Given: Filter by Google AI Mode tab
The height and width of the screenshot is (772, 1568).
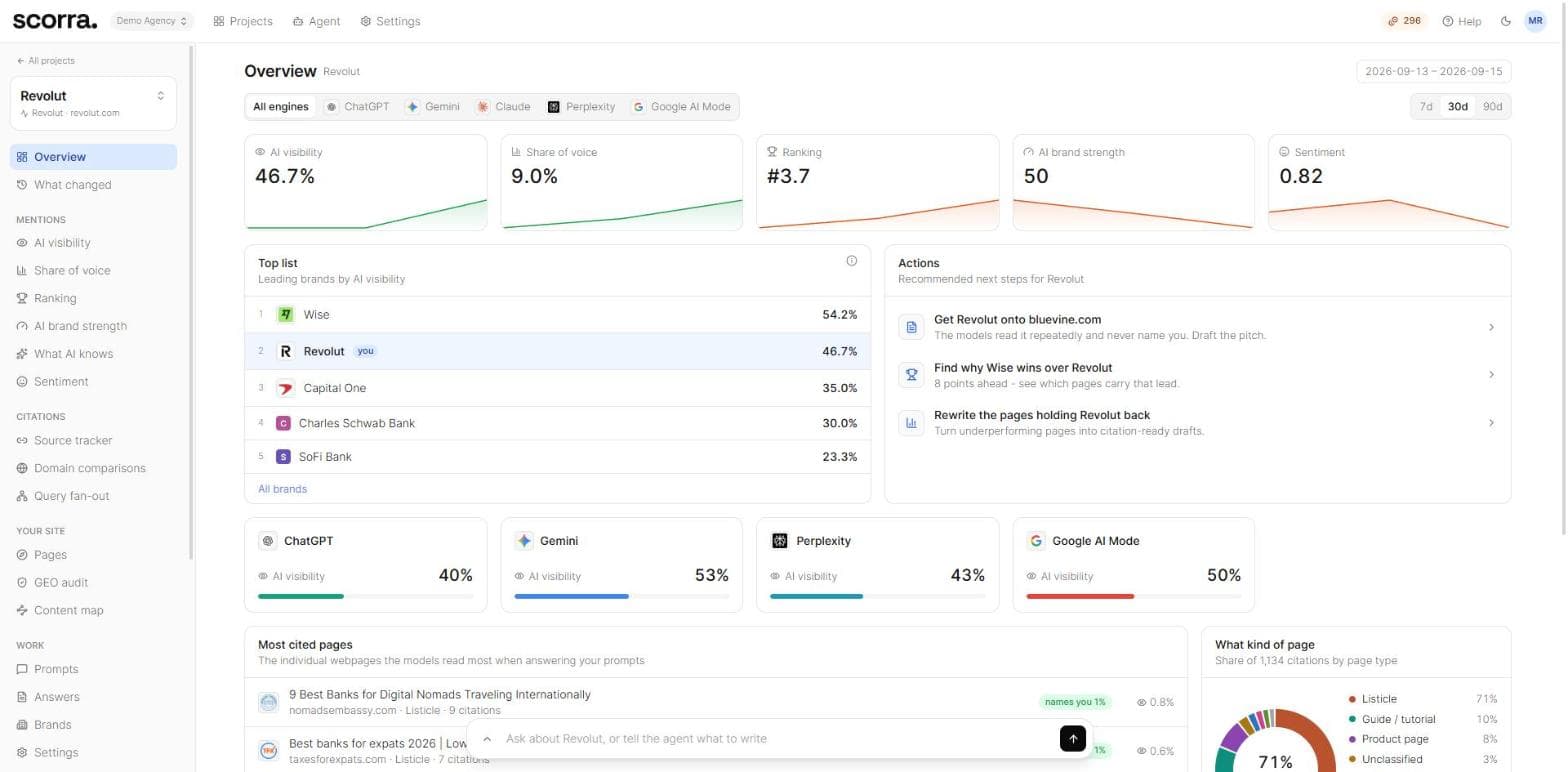Looking at the screenshot, I should click(x=681, y=107).
